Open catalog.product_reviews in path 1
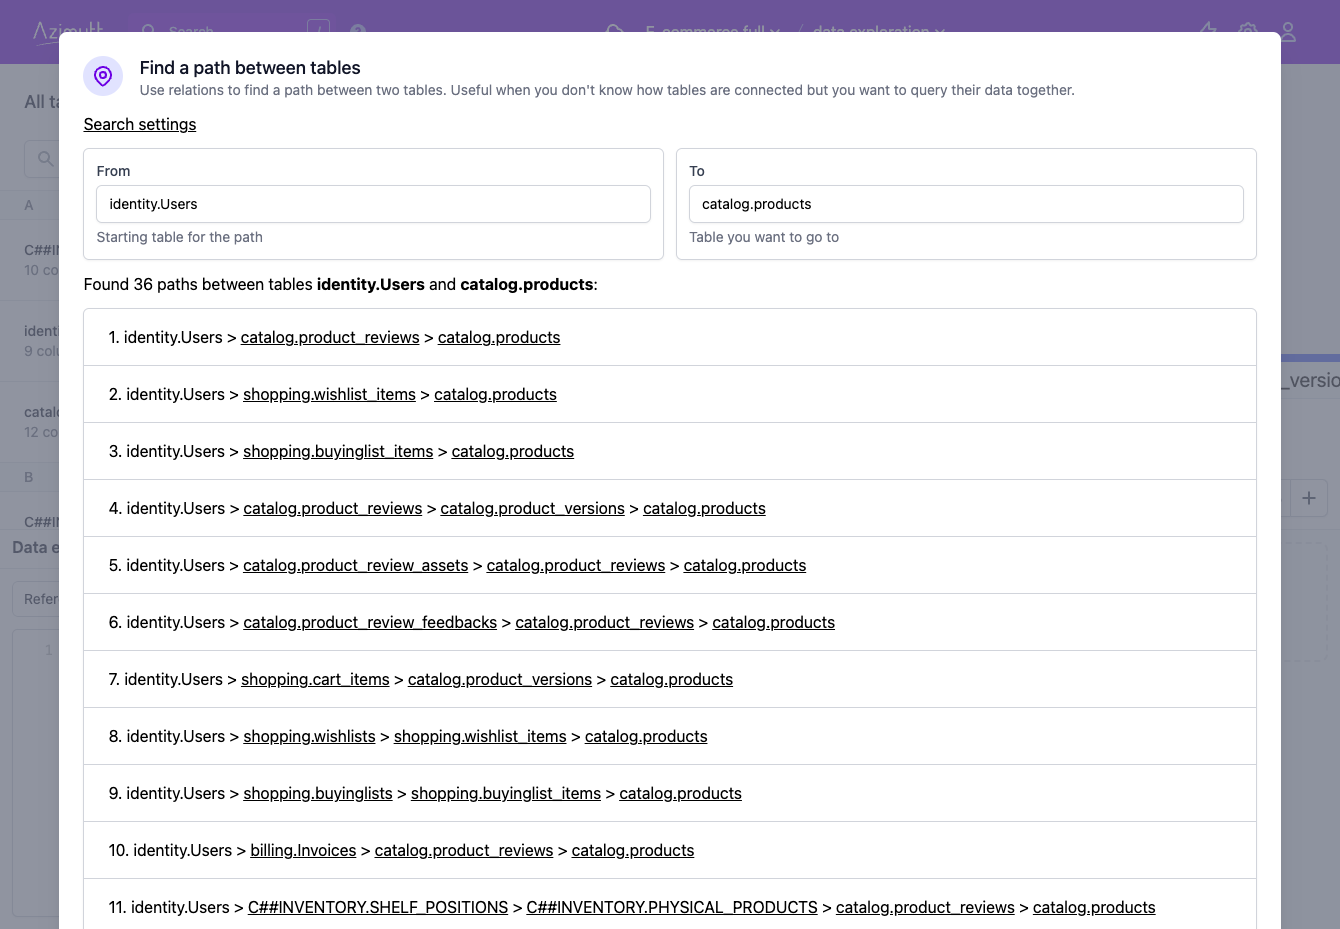1340x929 pixels. [330, 337]
